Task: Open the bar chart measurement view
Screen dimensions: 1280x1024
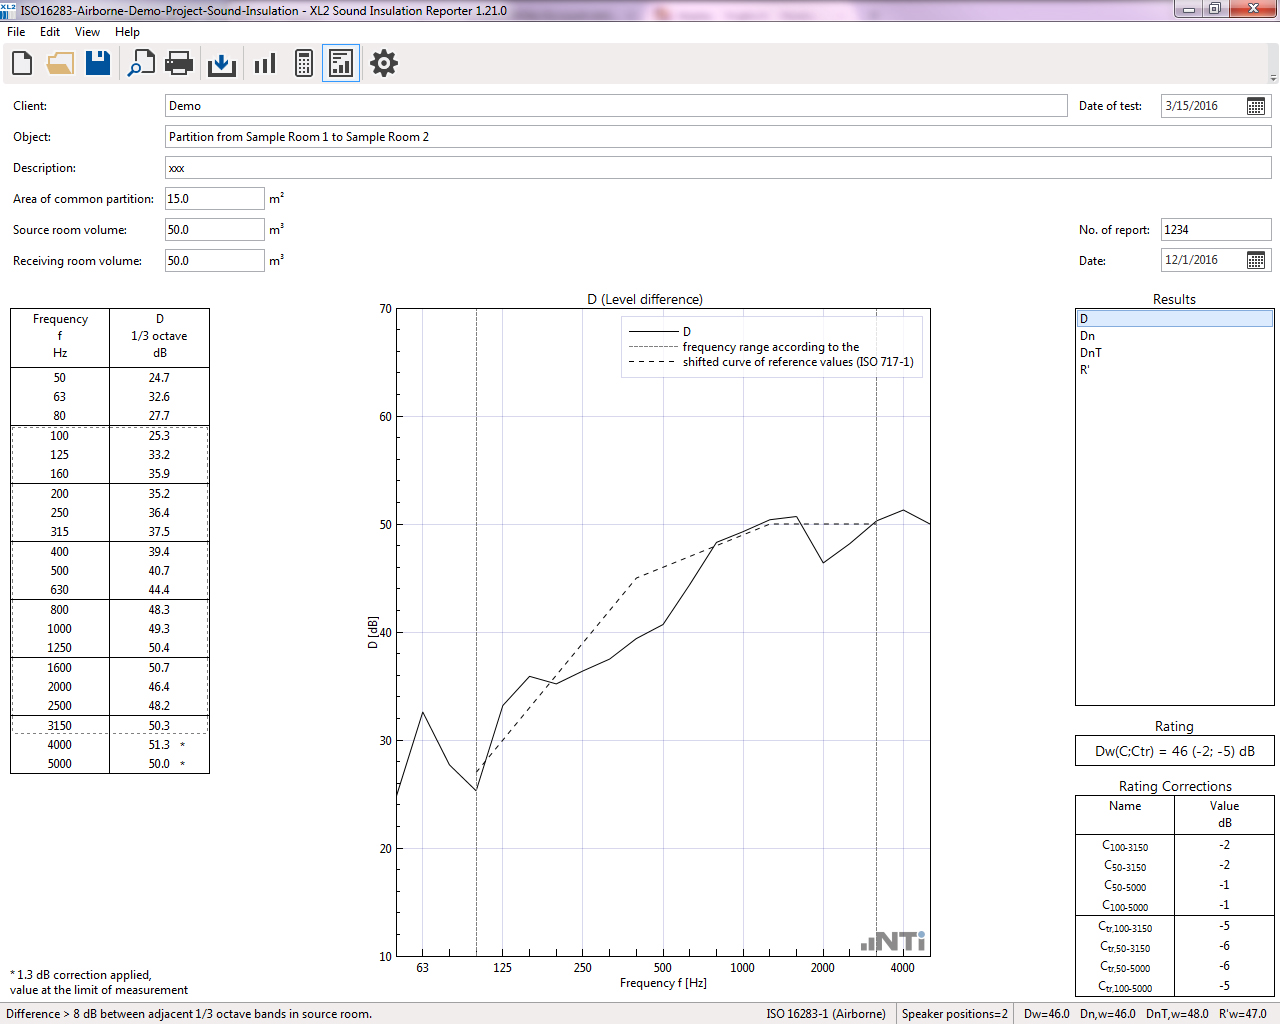Action: coord(265,64)
